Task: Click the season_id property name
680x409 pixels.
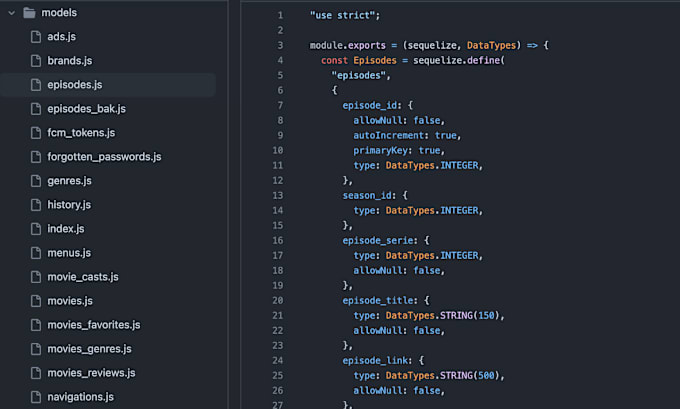Action: 367,196
